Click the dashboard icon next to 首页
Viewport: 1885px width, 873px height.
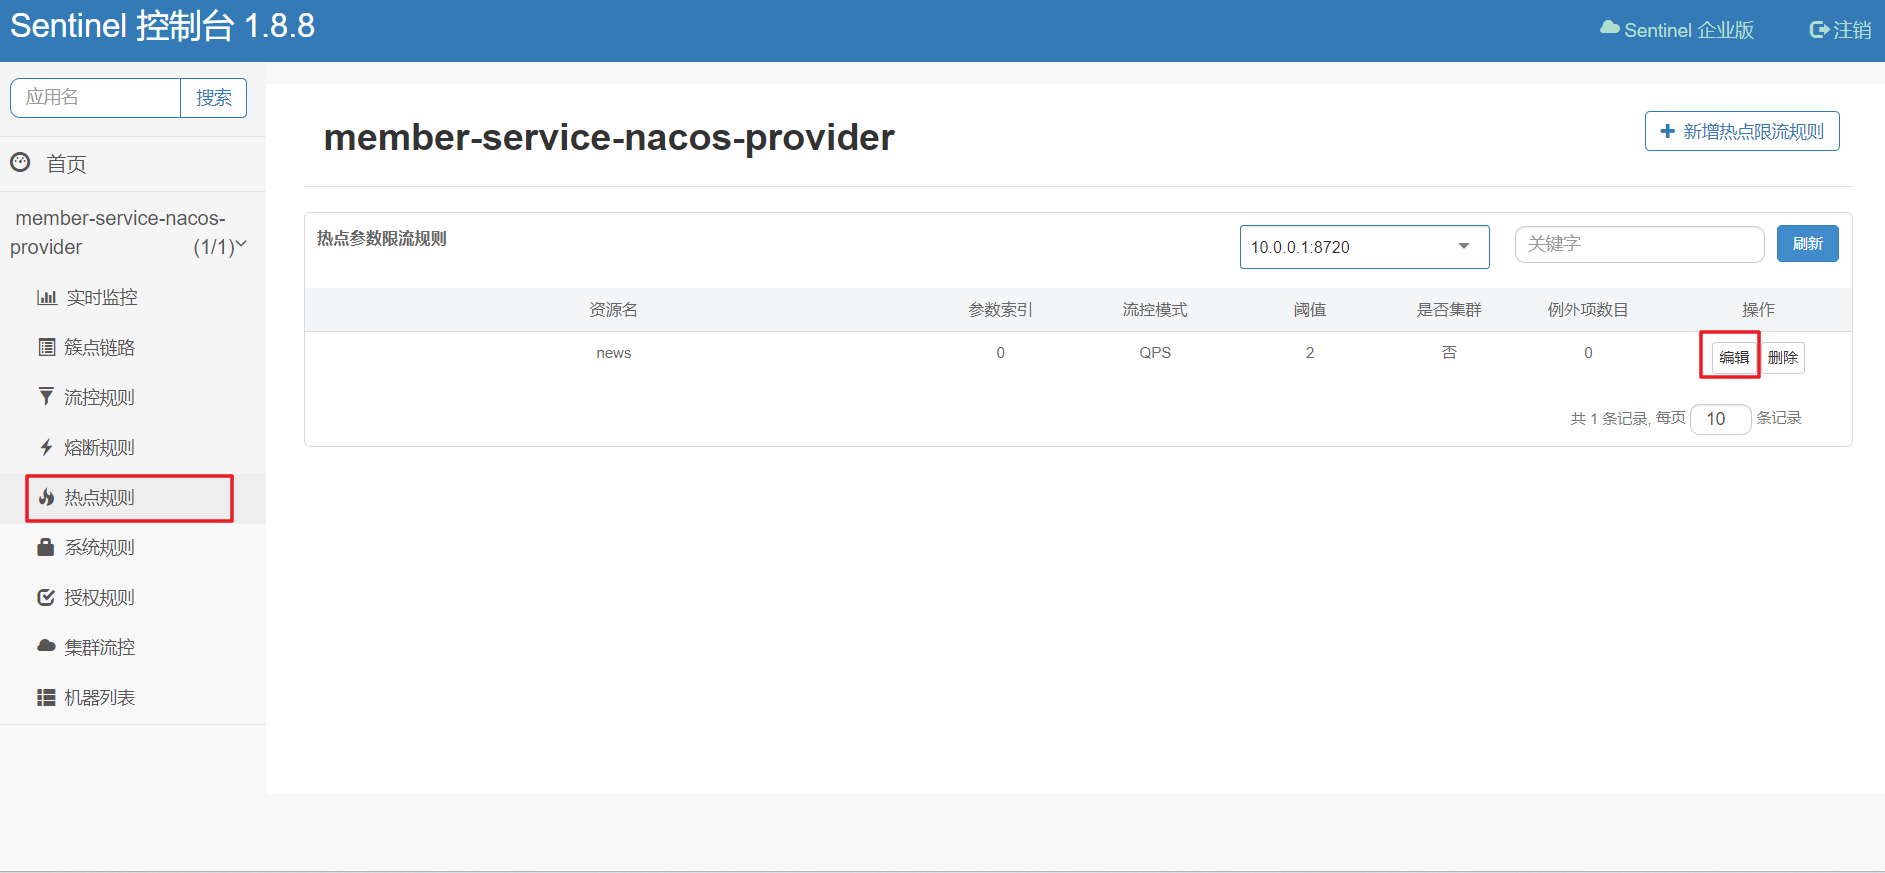tap(20, 162)
